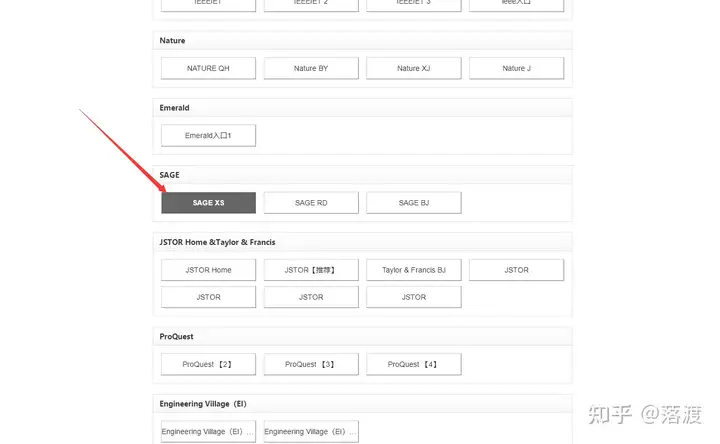This screenshot has height=444, width=720.
Task: Click JSTOR button below JSTOR【推荐】
Action: click(x=311, y=297)
